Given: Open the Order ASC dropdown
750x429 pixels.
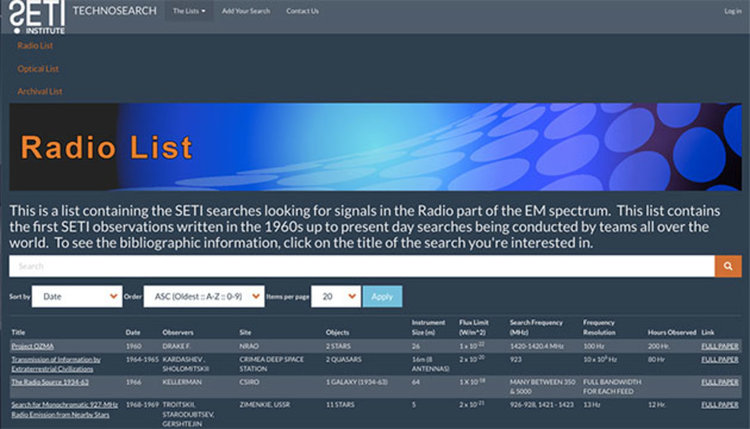Looking at the screenshot, I should (x=204, y=297).
